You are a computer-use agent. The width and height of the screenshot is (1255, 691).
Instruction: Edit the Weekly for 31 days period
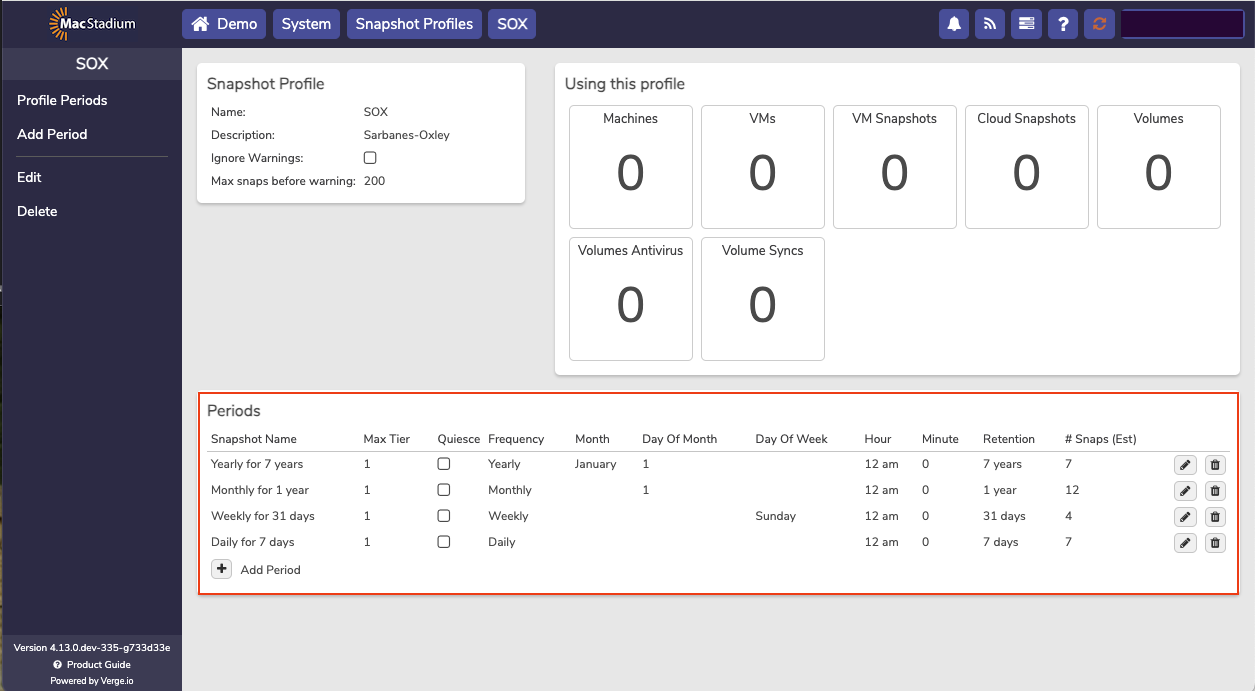[1185, 516]
